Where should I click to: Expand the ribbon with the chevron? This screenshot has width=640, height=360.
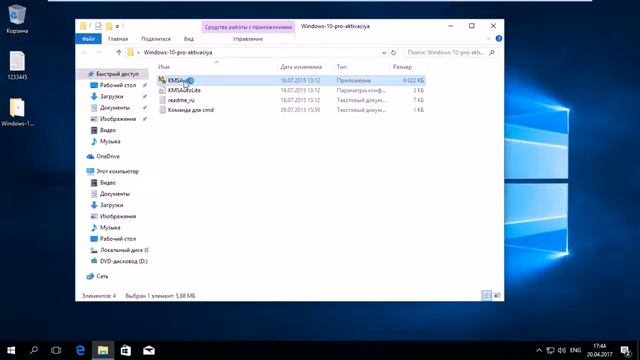click(489, 39)
